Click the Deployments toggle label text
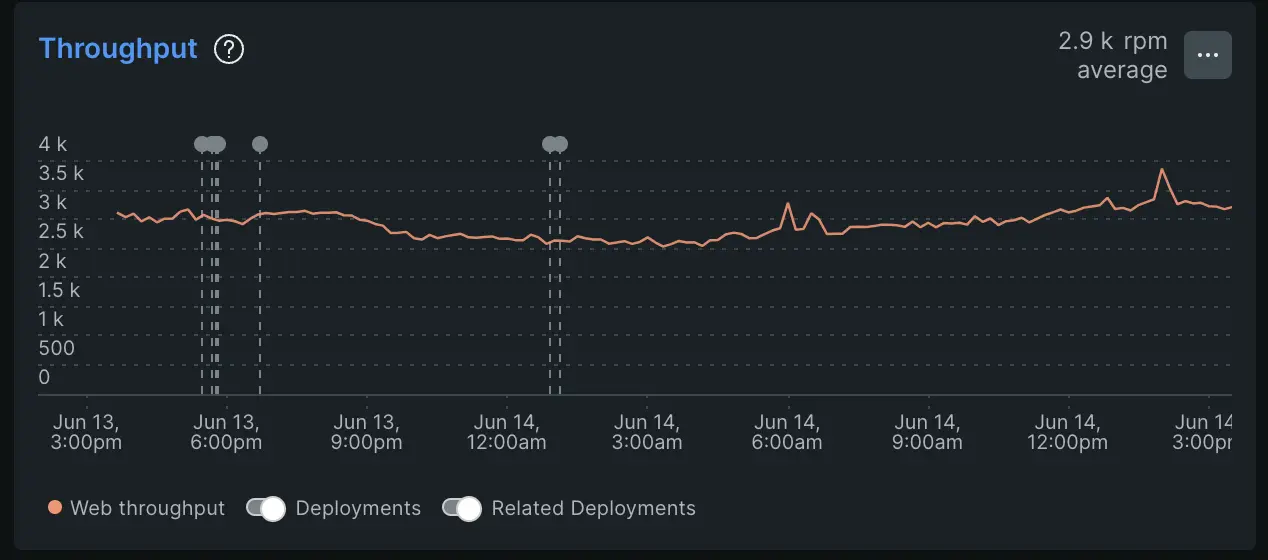 click(x=358, y=508)
